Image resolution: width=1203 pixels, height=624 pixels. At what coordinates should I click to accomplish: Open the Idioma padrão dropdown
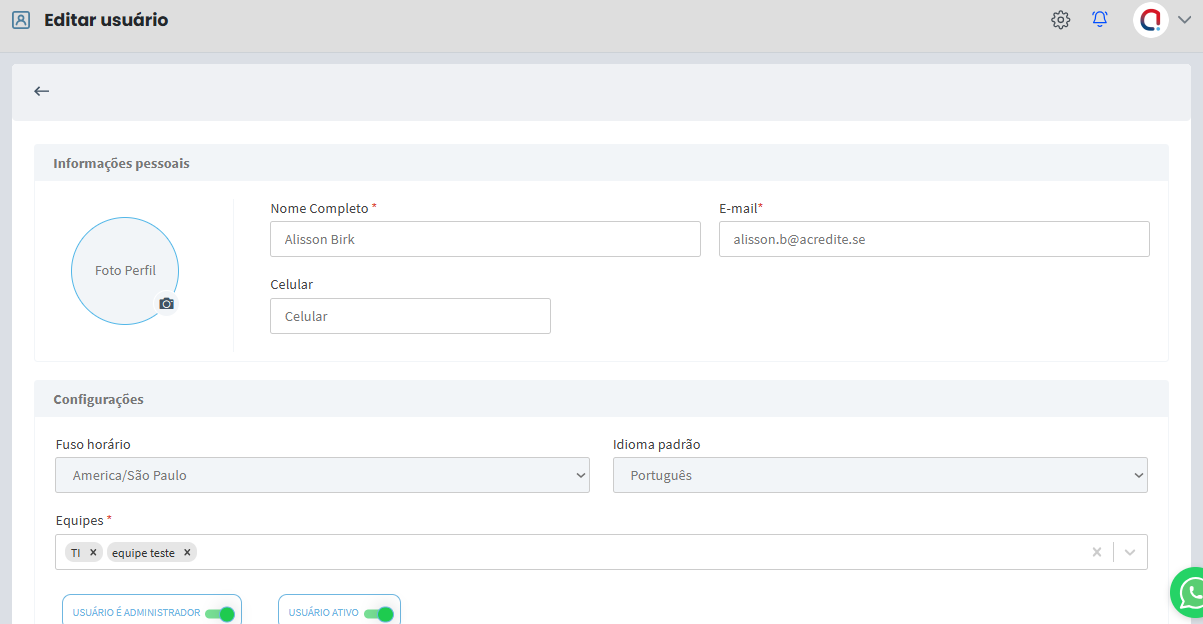pyautogui.click(x=879, y=476)
